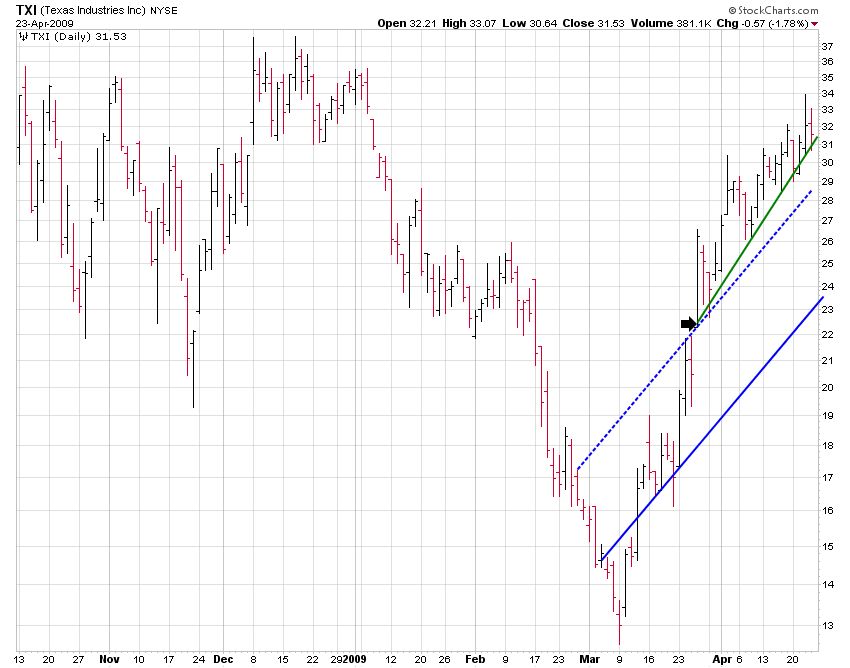
Task: Click price axis label 22
Action: (x=827, y=335)
